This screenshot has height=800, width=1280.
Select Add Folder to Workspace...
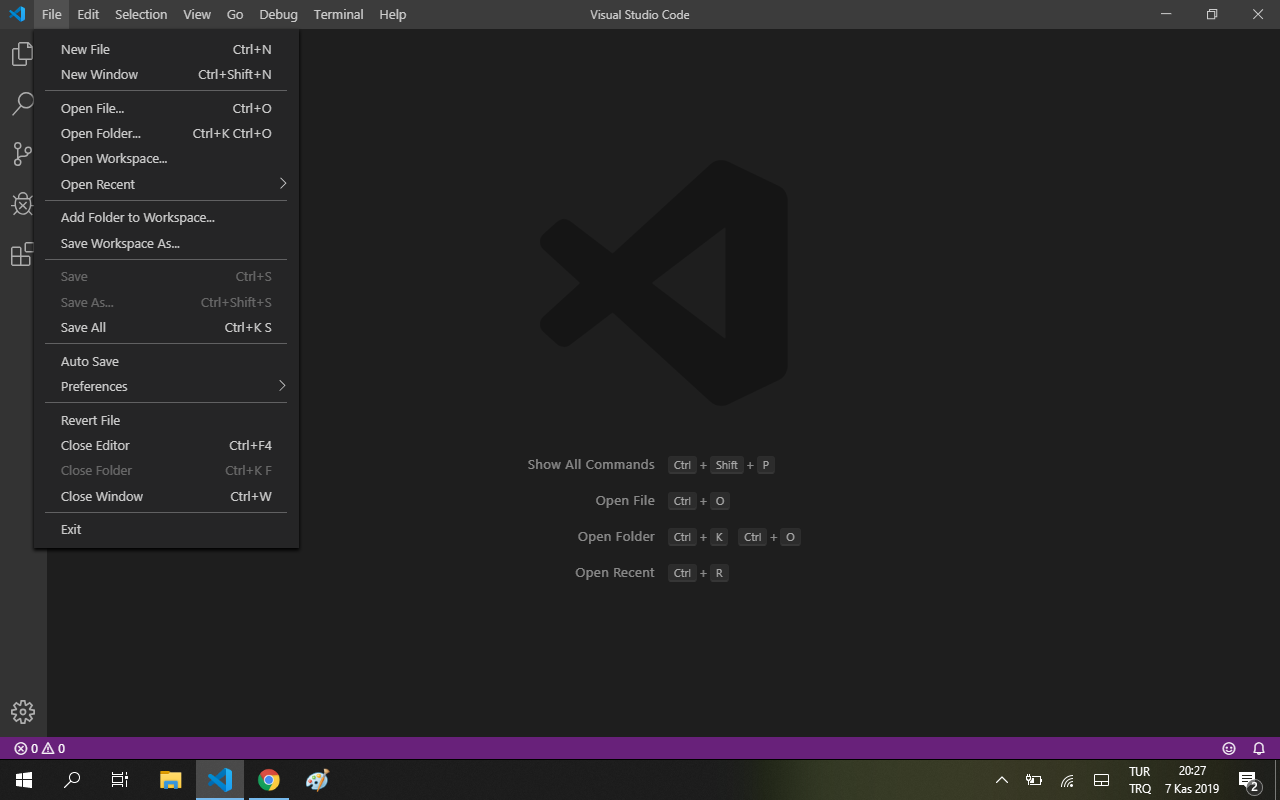pyautogui.click(x=166, y=217)
